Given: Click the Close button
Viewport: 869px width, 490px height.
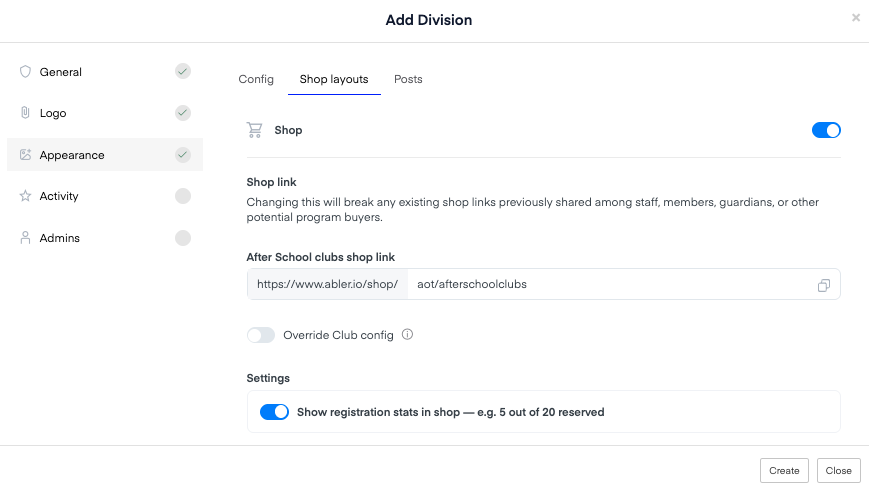Looking at the screenshot, I should tap(839, 471).
